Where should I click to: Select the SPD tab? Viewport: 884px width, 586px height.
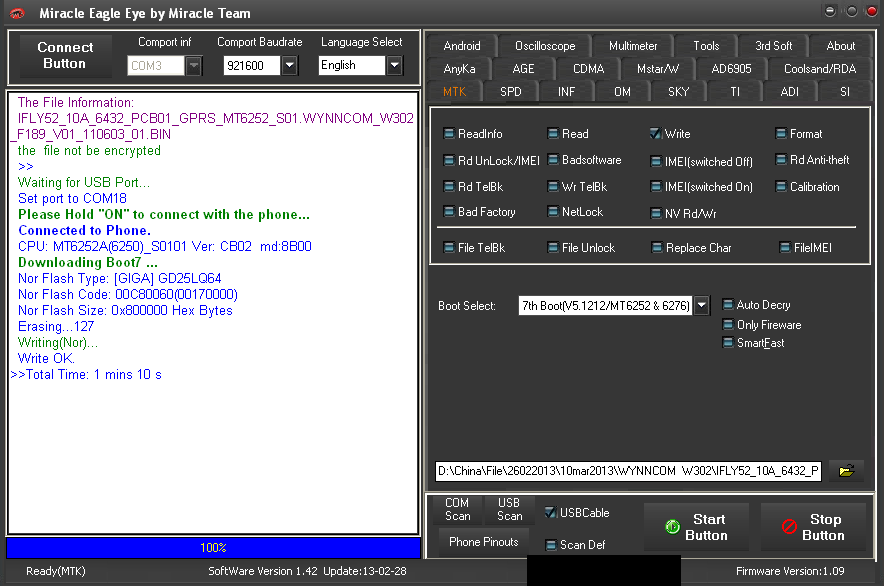[x=511, y=91]
